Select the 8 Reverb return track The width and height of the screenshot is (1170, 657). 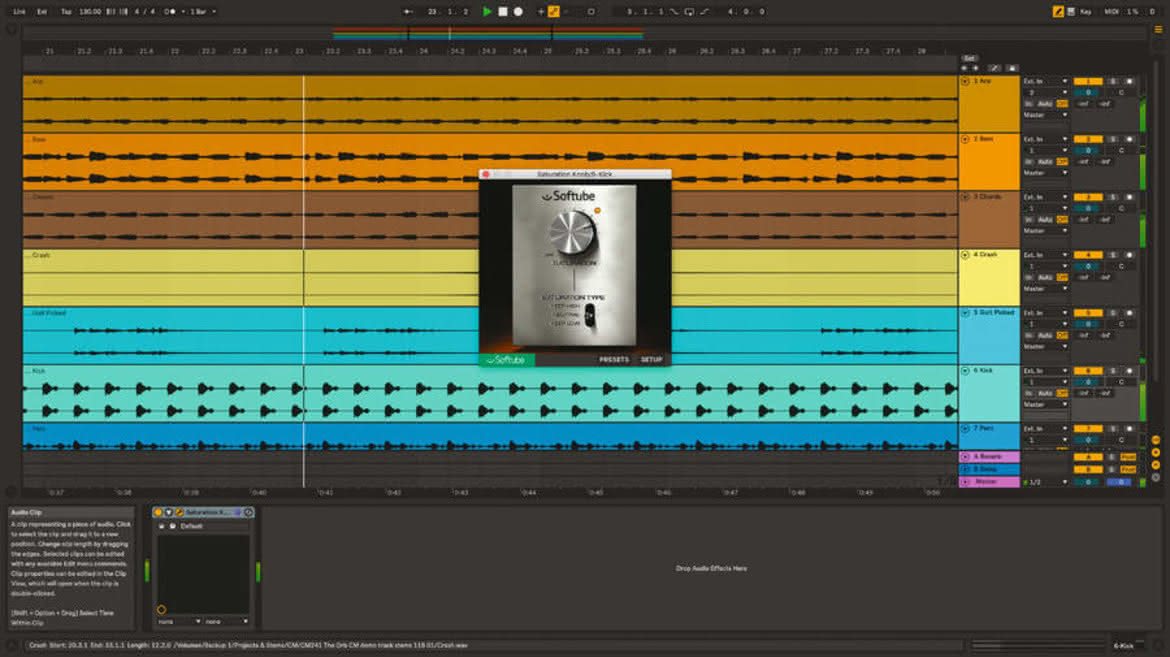coord(989,456)
